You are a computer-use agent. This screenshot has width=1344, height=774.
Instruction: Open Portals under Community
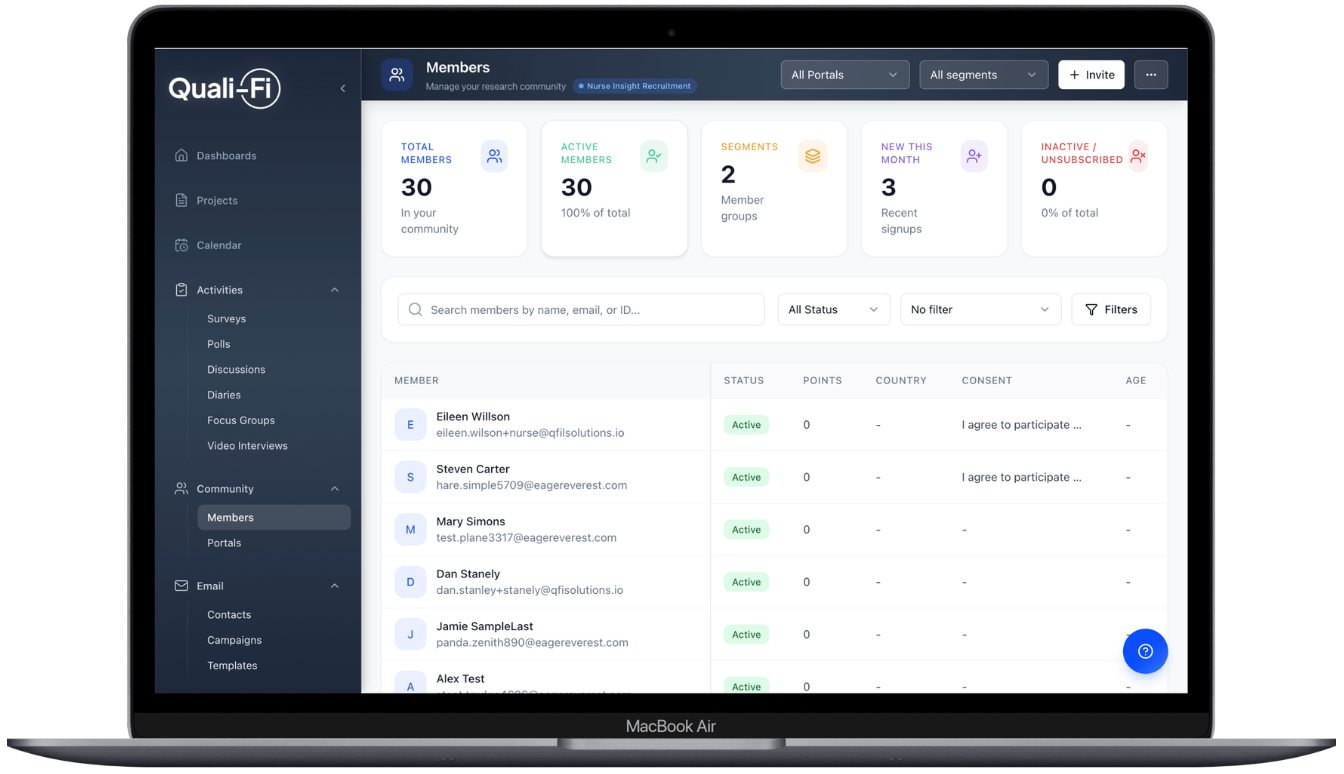(x=224, y=543)
